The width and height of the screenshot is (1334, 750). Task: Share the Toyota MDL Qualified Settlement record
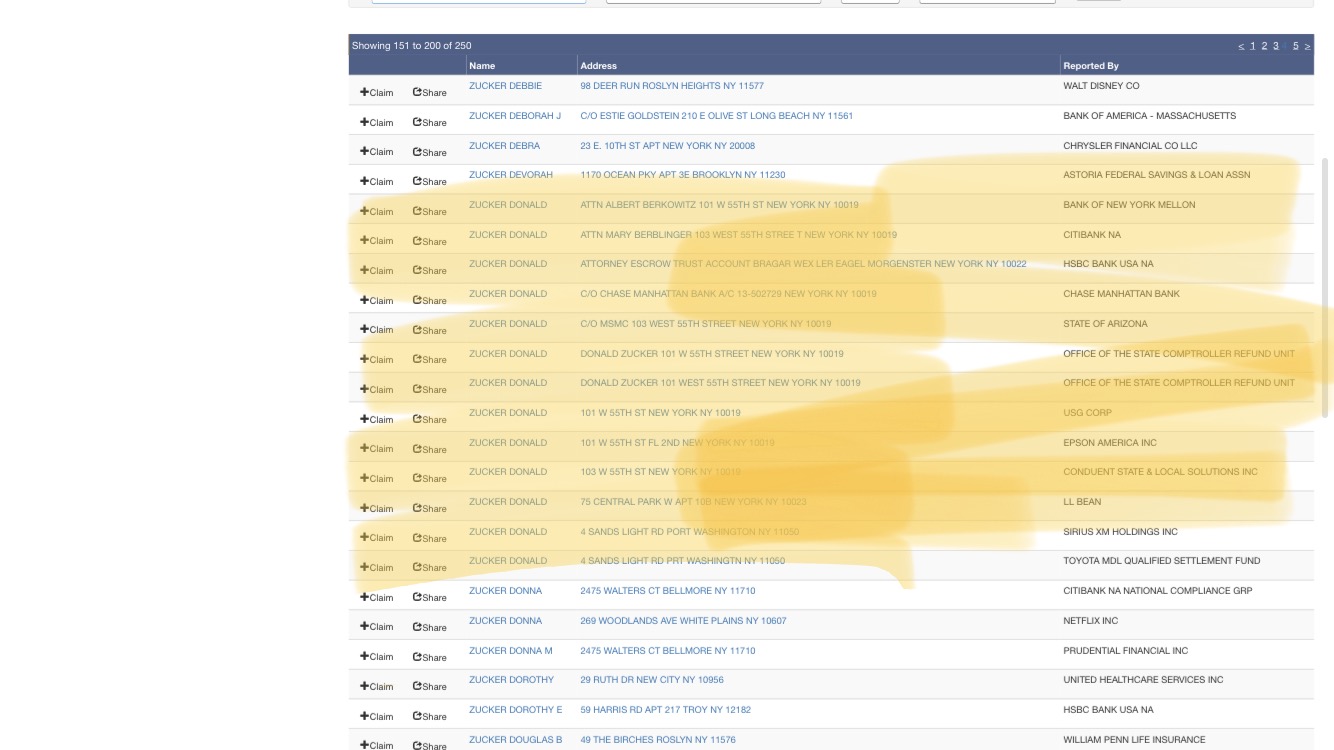430,567
